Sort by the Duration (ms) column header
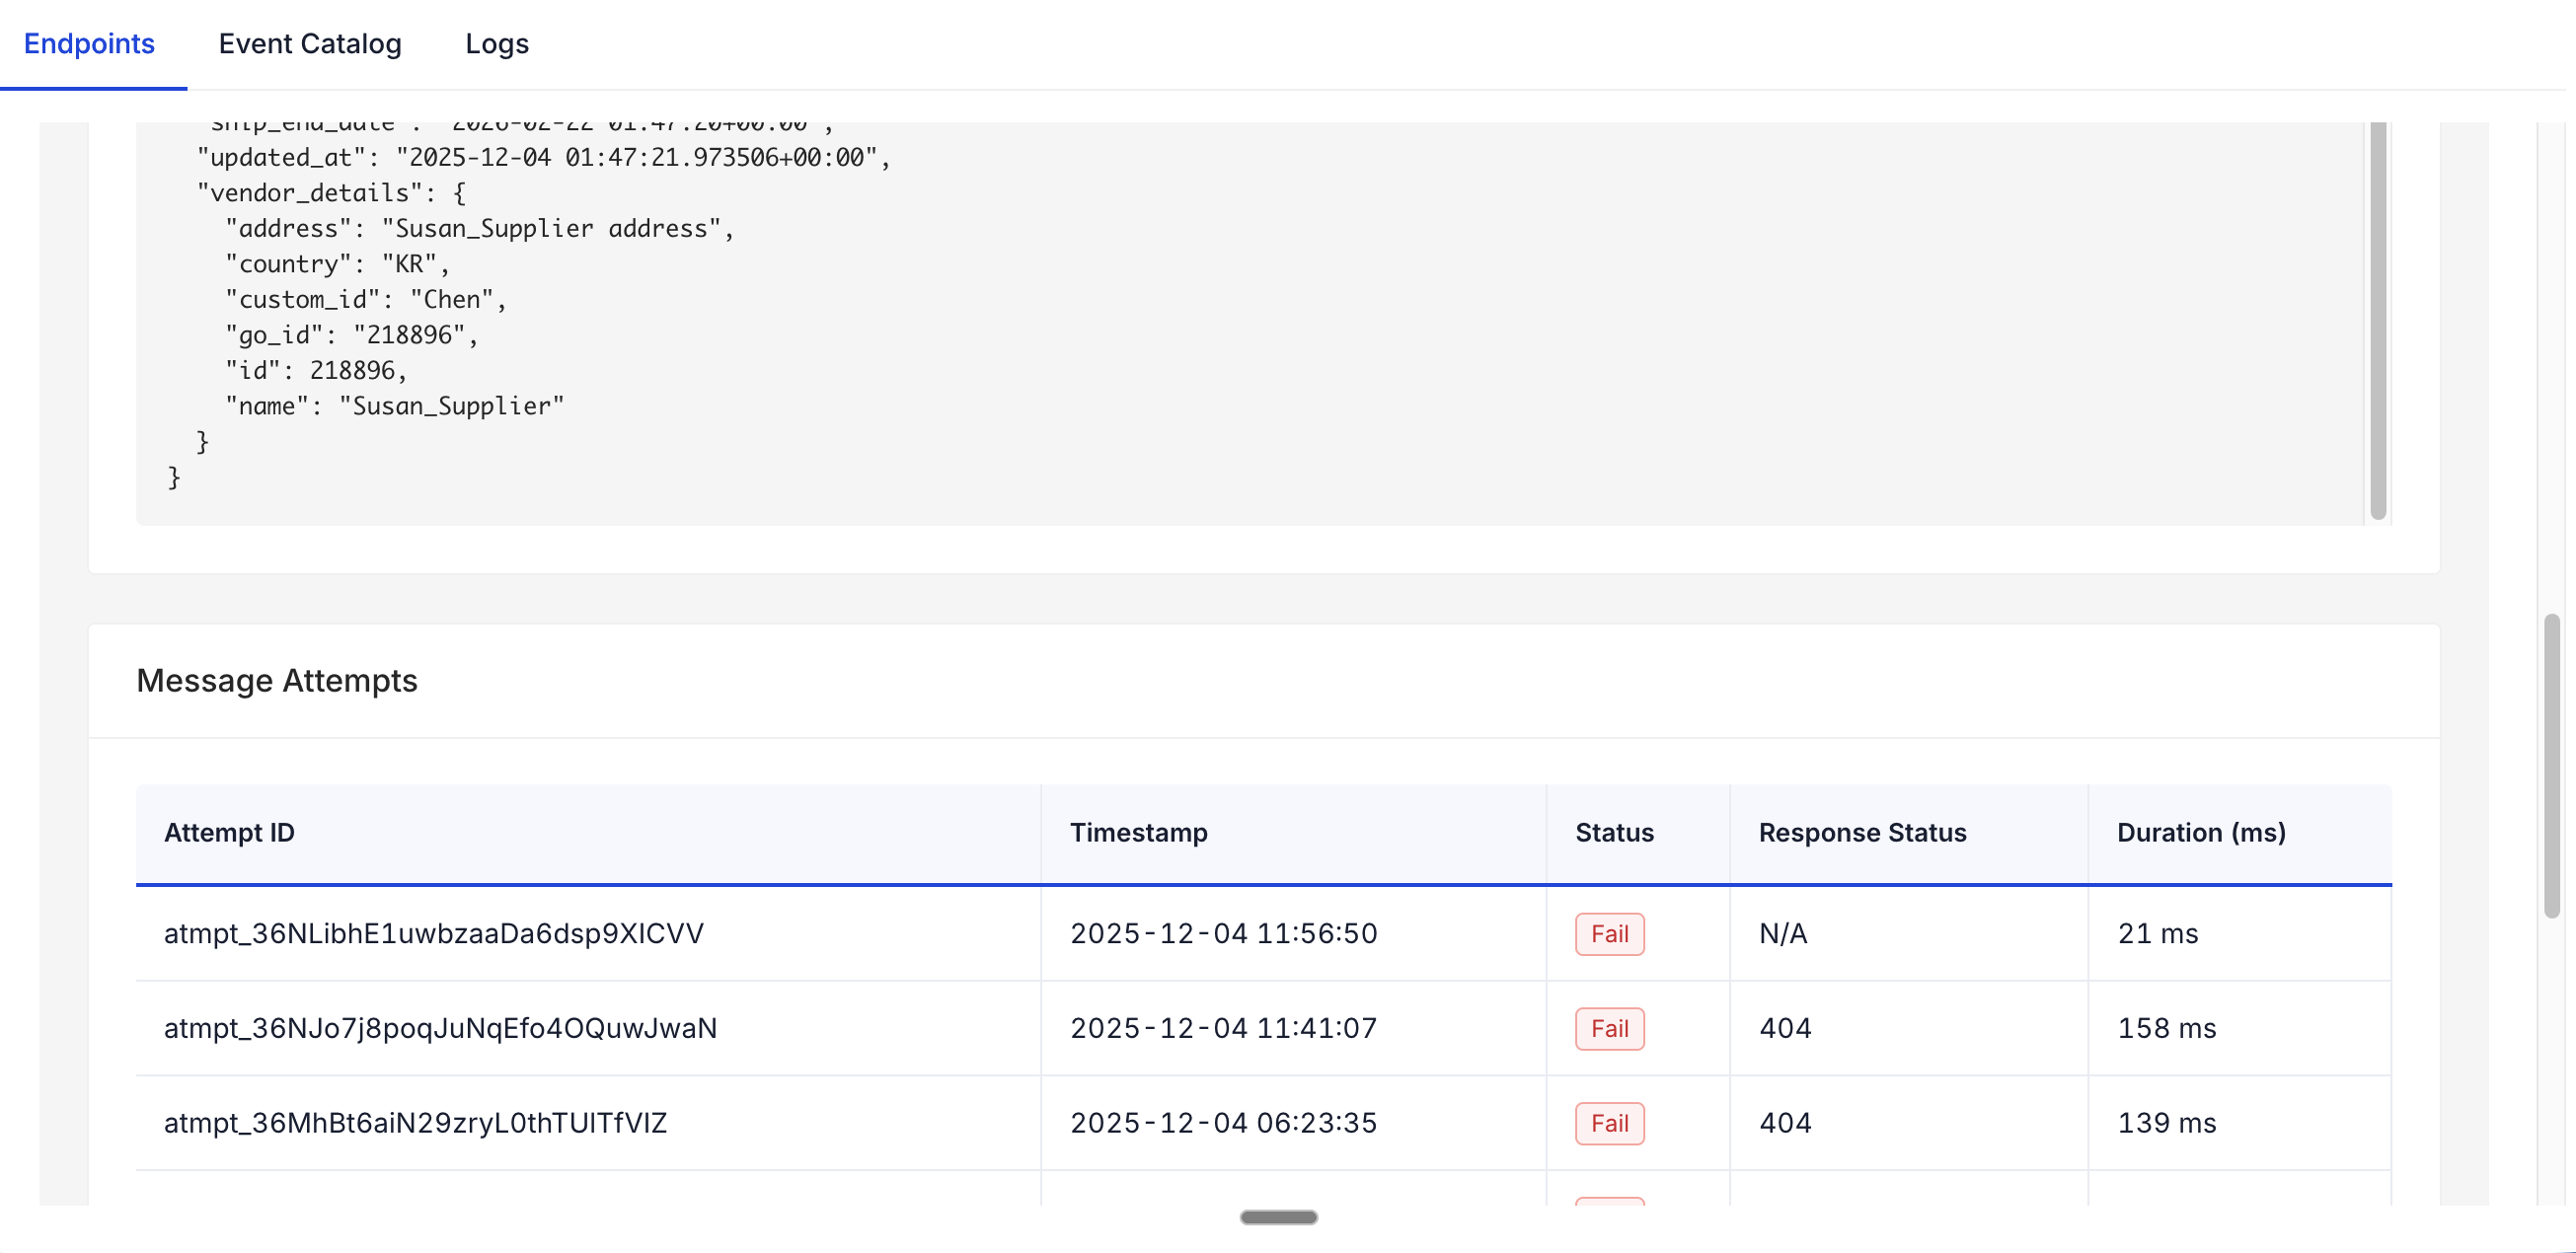This screenshot has width=2576, height=1253. click(2201, 832)
